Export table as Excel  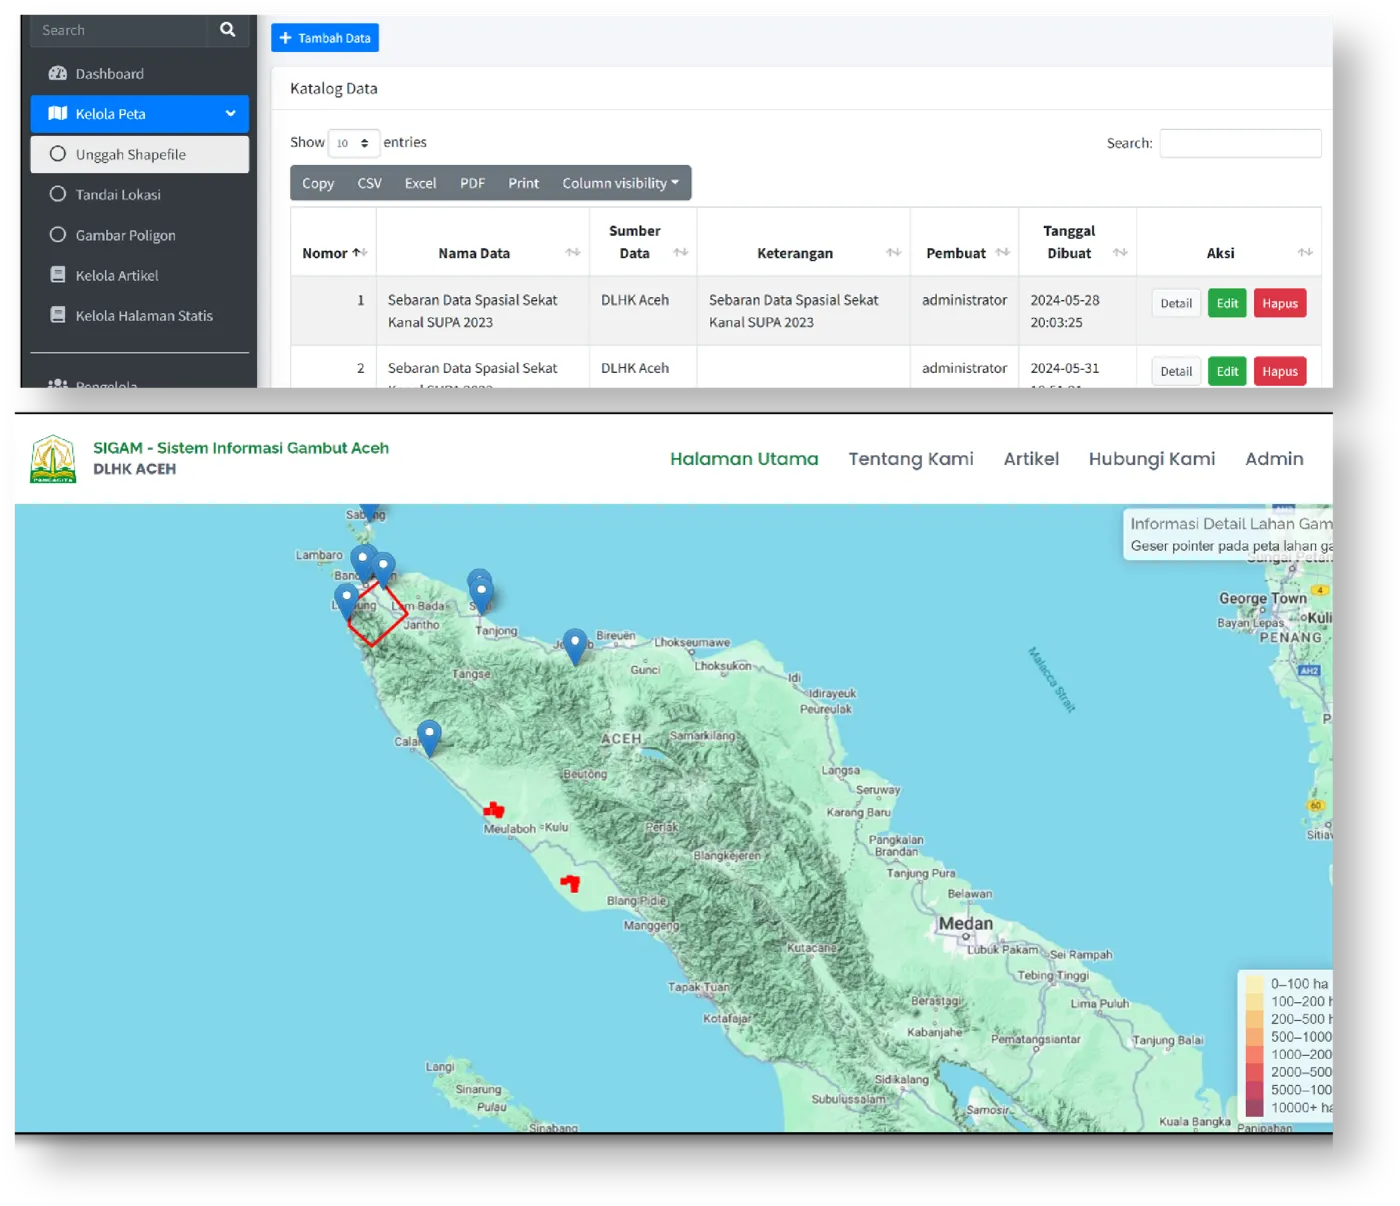click(420, 183)
